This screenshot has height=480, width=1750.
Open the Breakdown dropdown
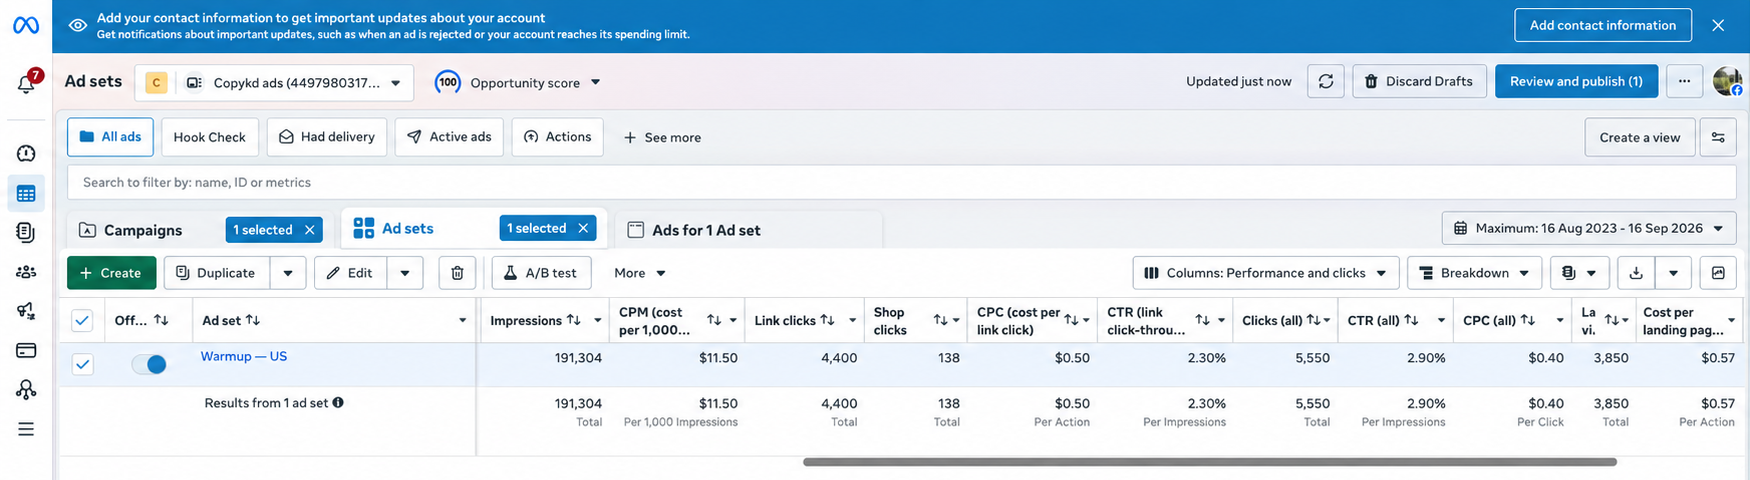point(1474,273)
